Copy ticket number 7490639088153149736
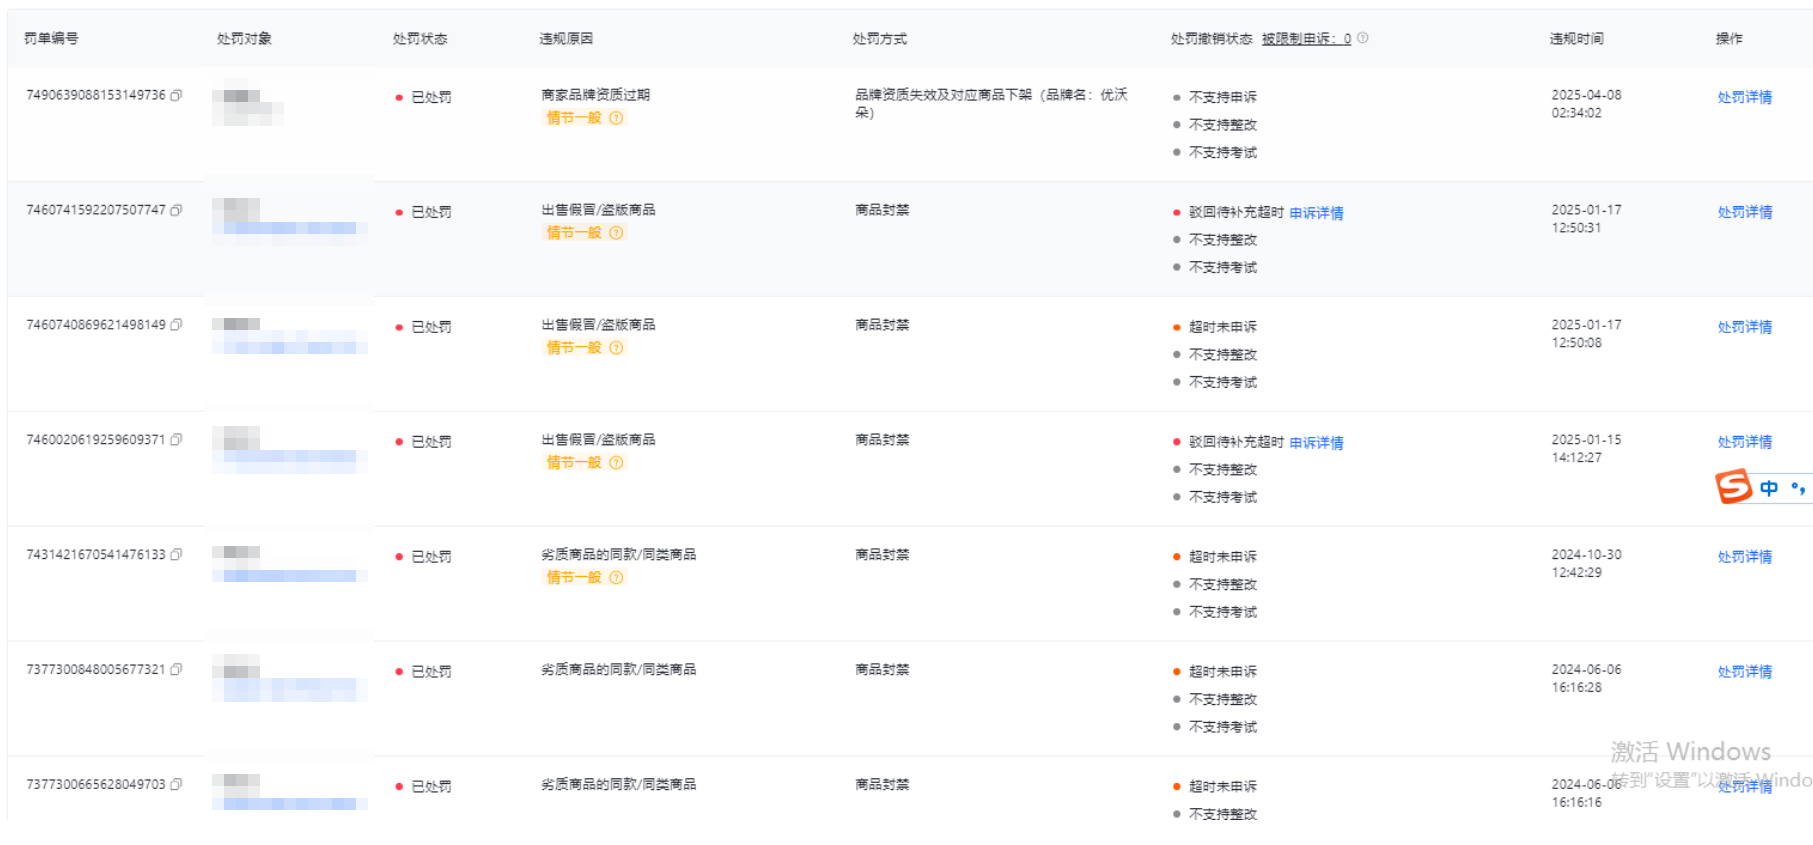 click(x=176, y=95)
